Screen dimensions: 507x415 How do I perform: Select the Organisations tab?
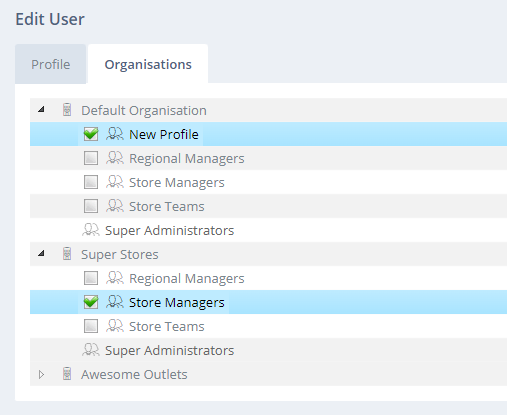tap(148, 64)
